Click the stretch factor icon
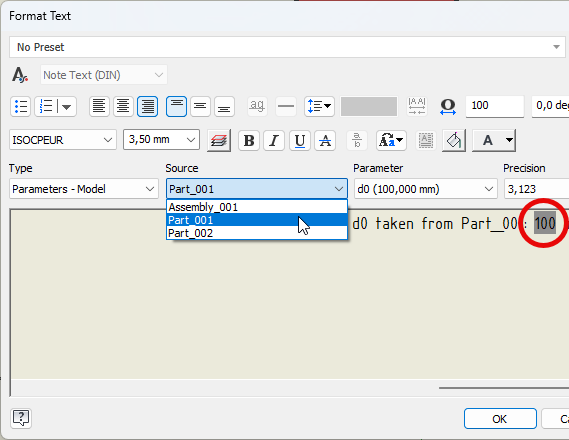Screen dimensions: 569x440 pos(448,107)
